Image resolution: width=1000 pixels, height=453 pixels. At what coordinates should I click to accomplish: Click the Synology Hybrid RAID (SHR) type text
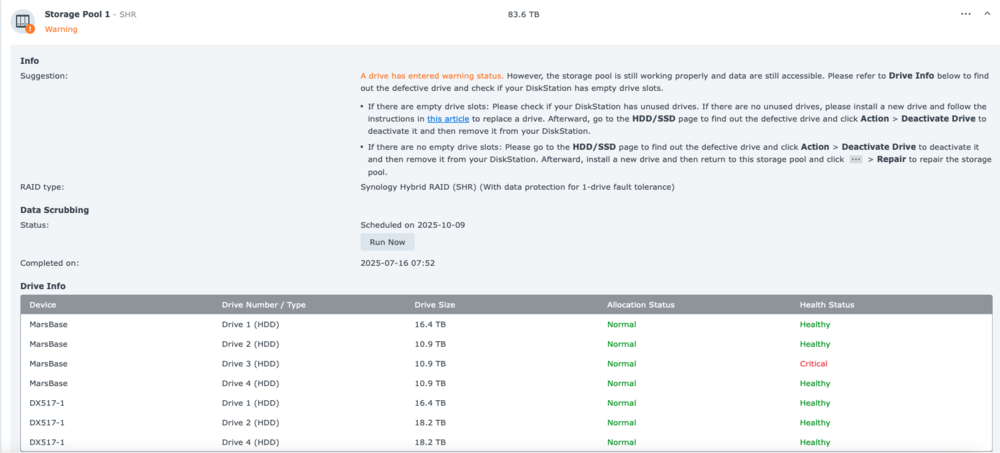[517, 187]
